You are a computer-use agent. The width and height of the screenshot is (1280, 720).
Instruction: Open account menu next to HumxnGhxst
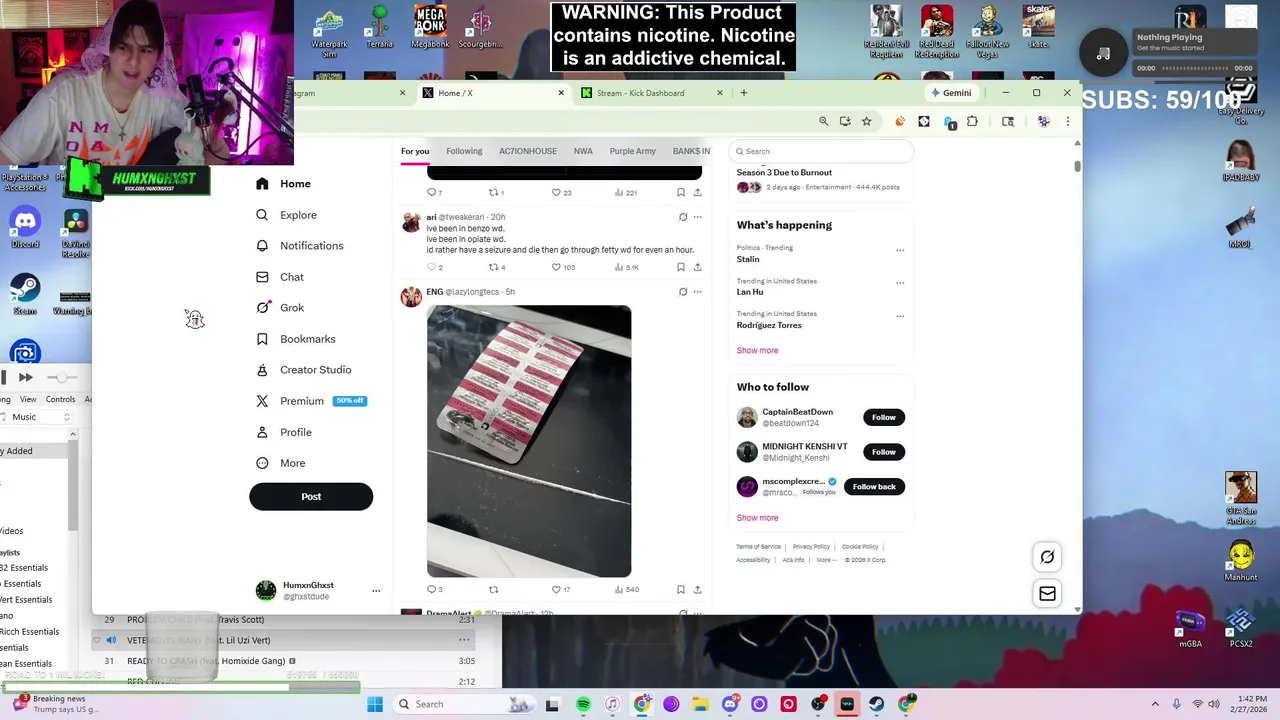(376, 591)
